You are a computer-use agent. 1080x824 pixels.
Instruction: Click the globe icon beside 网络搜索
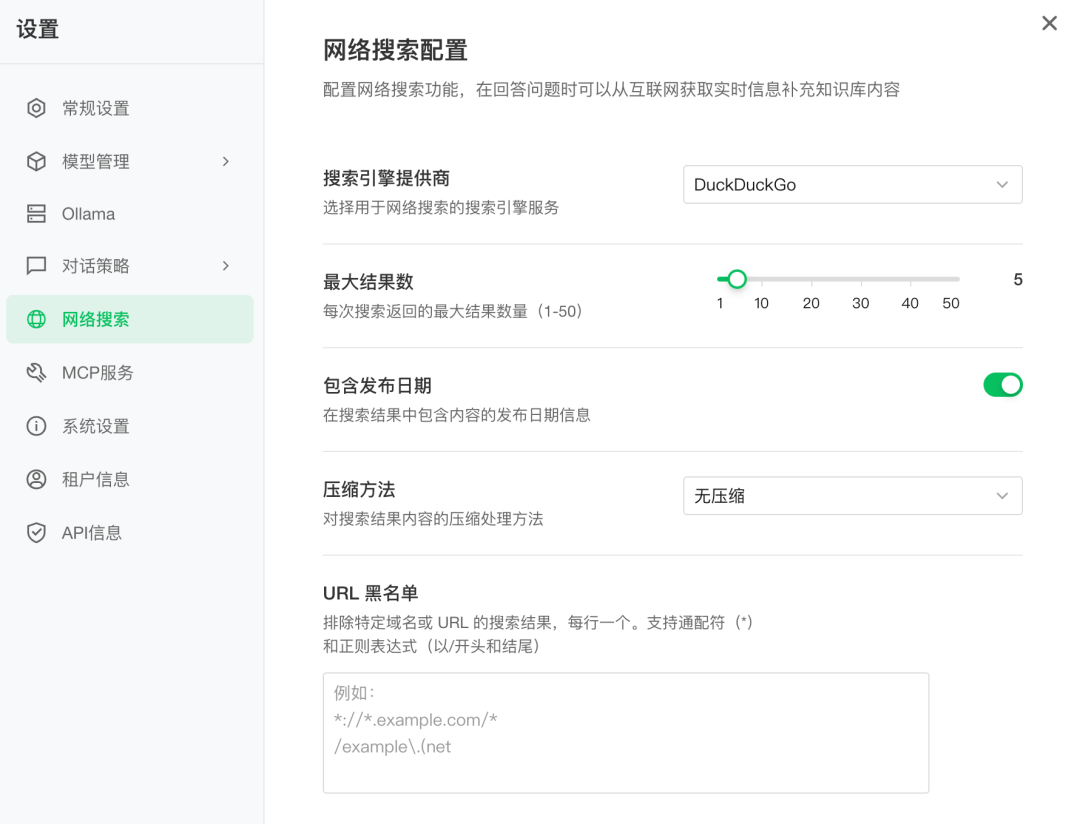coord(36,320)
